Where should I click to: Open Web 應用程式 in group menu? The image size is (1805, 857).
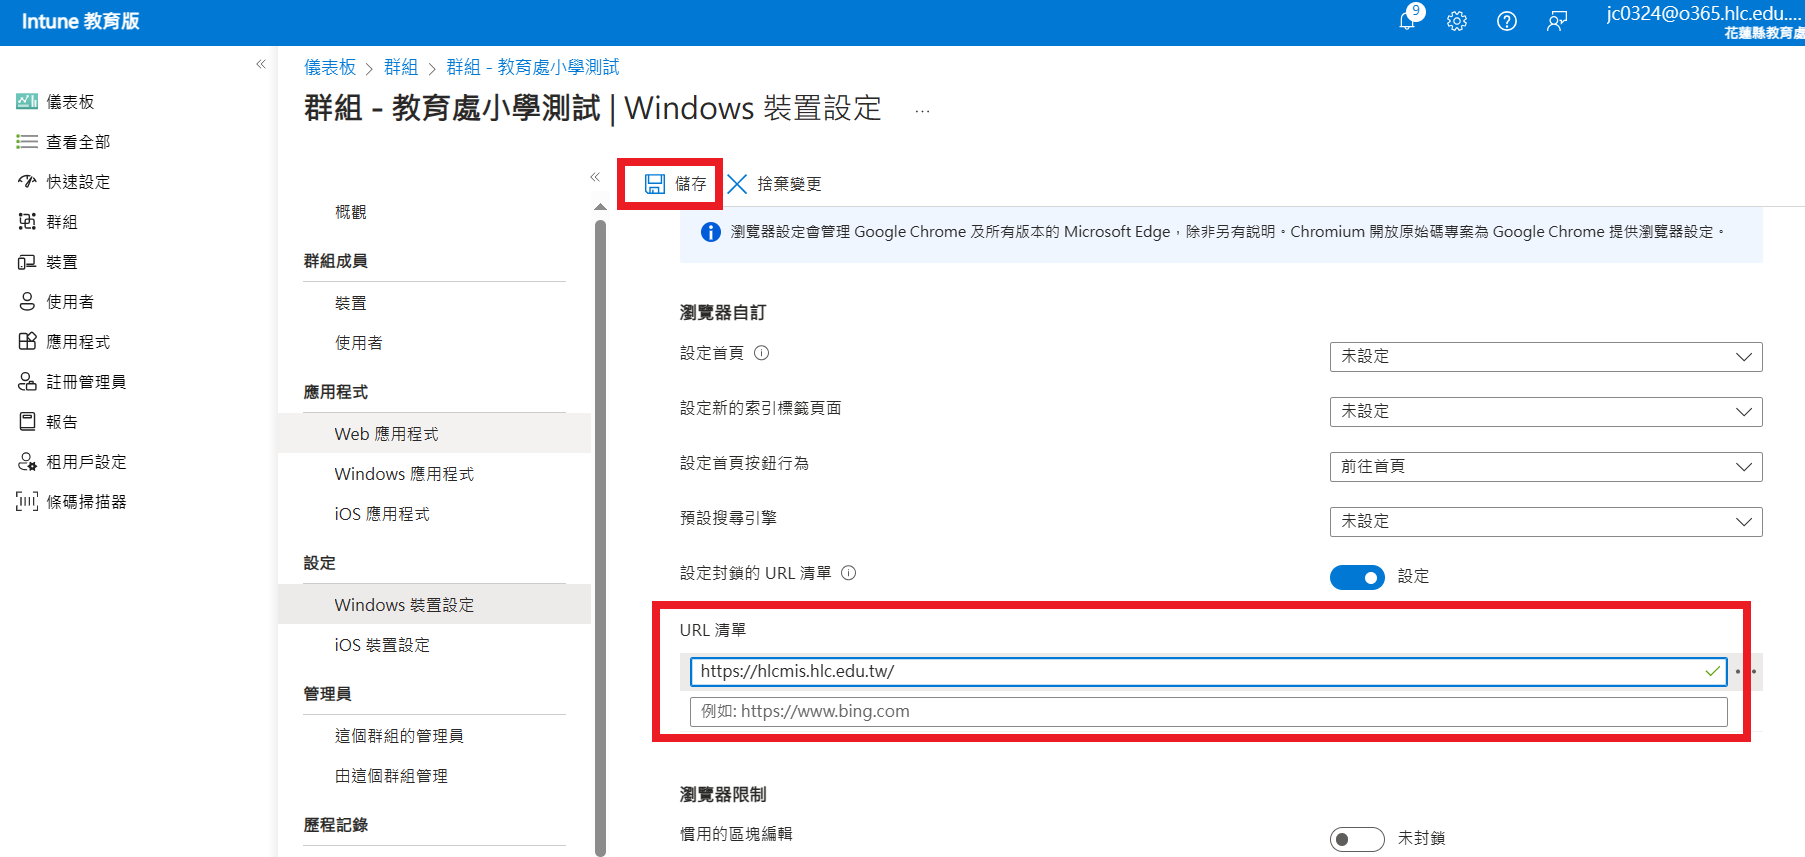(x=386, y=434)
